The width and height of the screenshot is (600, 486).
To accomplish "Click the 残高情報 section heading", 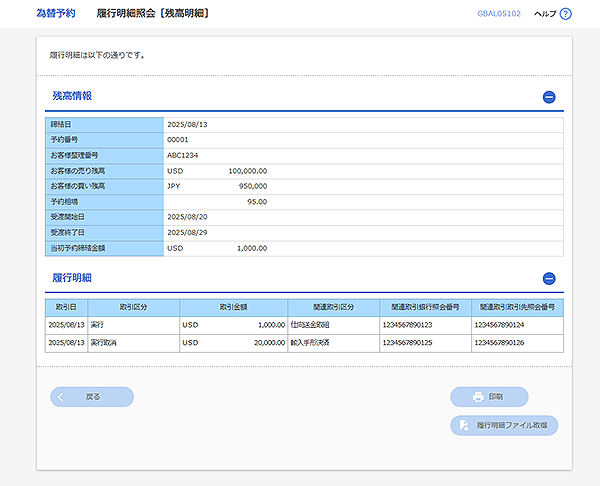I will pyautogui.click(x=72, y=96).
